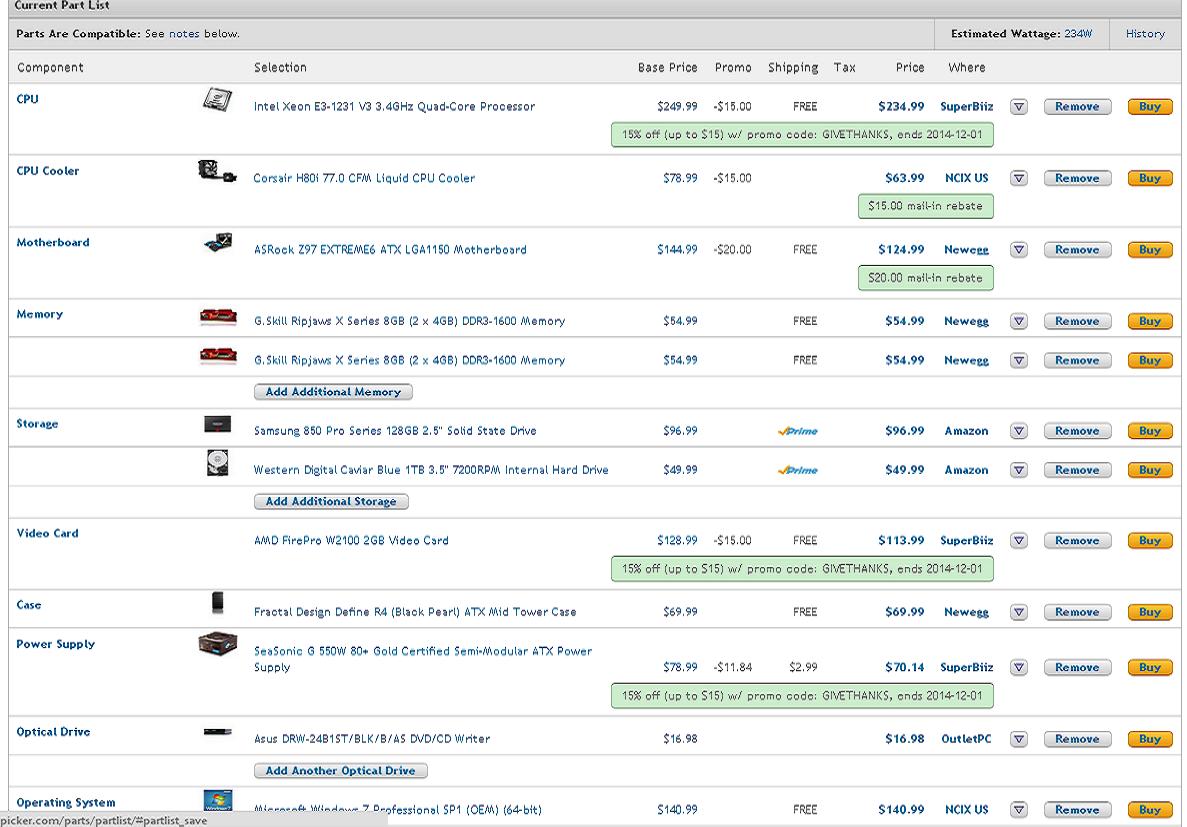Remove the Corsair H80i CPU cooler
1187x827 pixels.
[1077, 179]
